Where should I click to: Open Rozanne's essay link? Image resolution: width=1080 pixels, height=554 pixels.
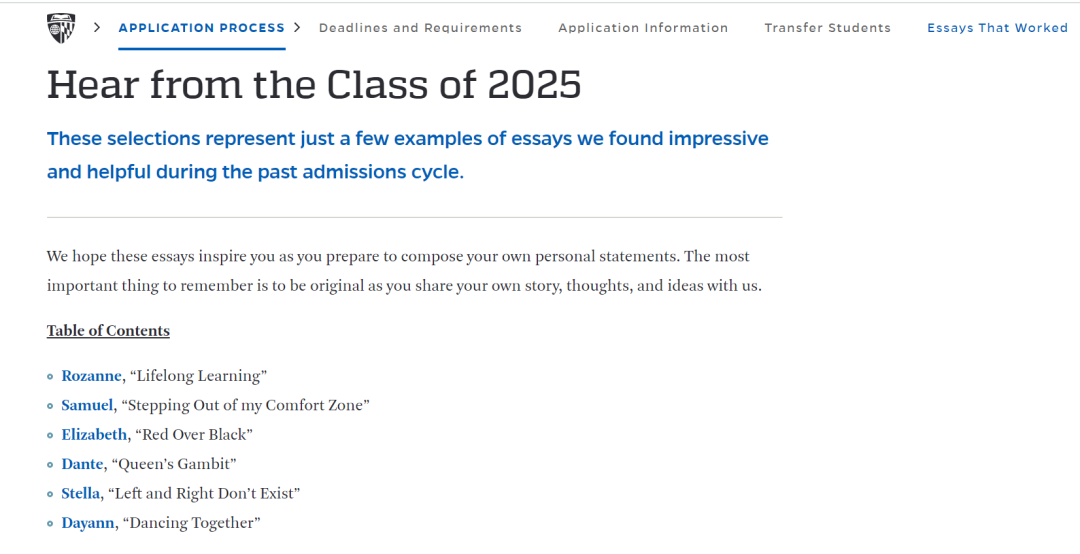(x=92, y=376)
